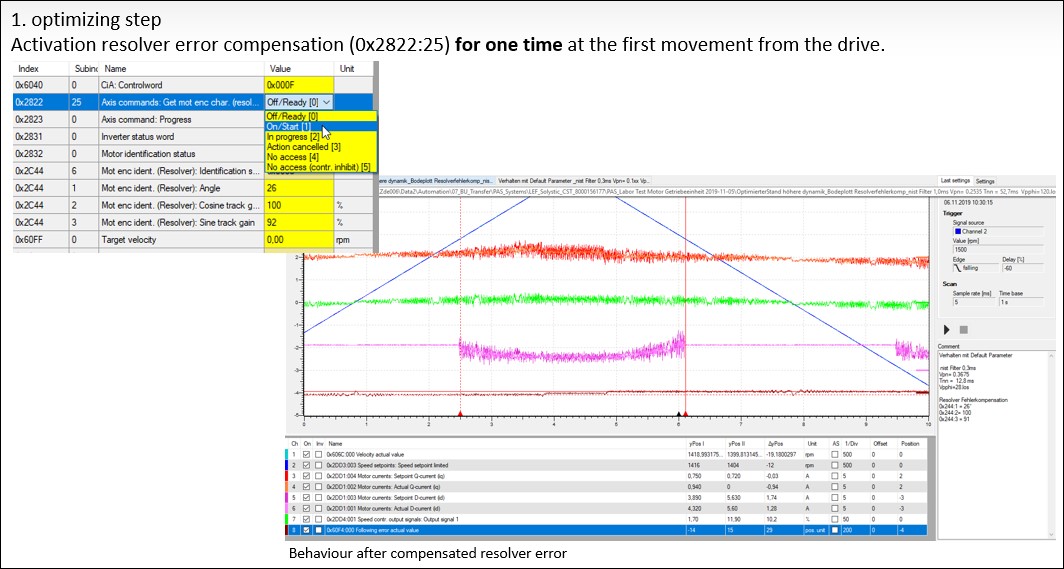The width and height of the screenshot is (1064, 569).
Task: Open the Last settings tab
Action: pos(955,181)
